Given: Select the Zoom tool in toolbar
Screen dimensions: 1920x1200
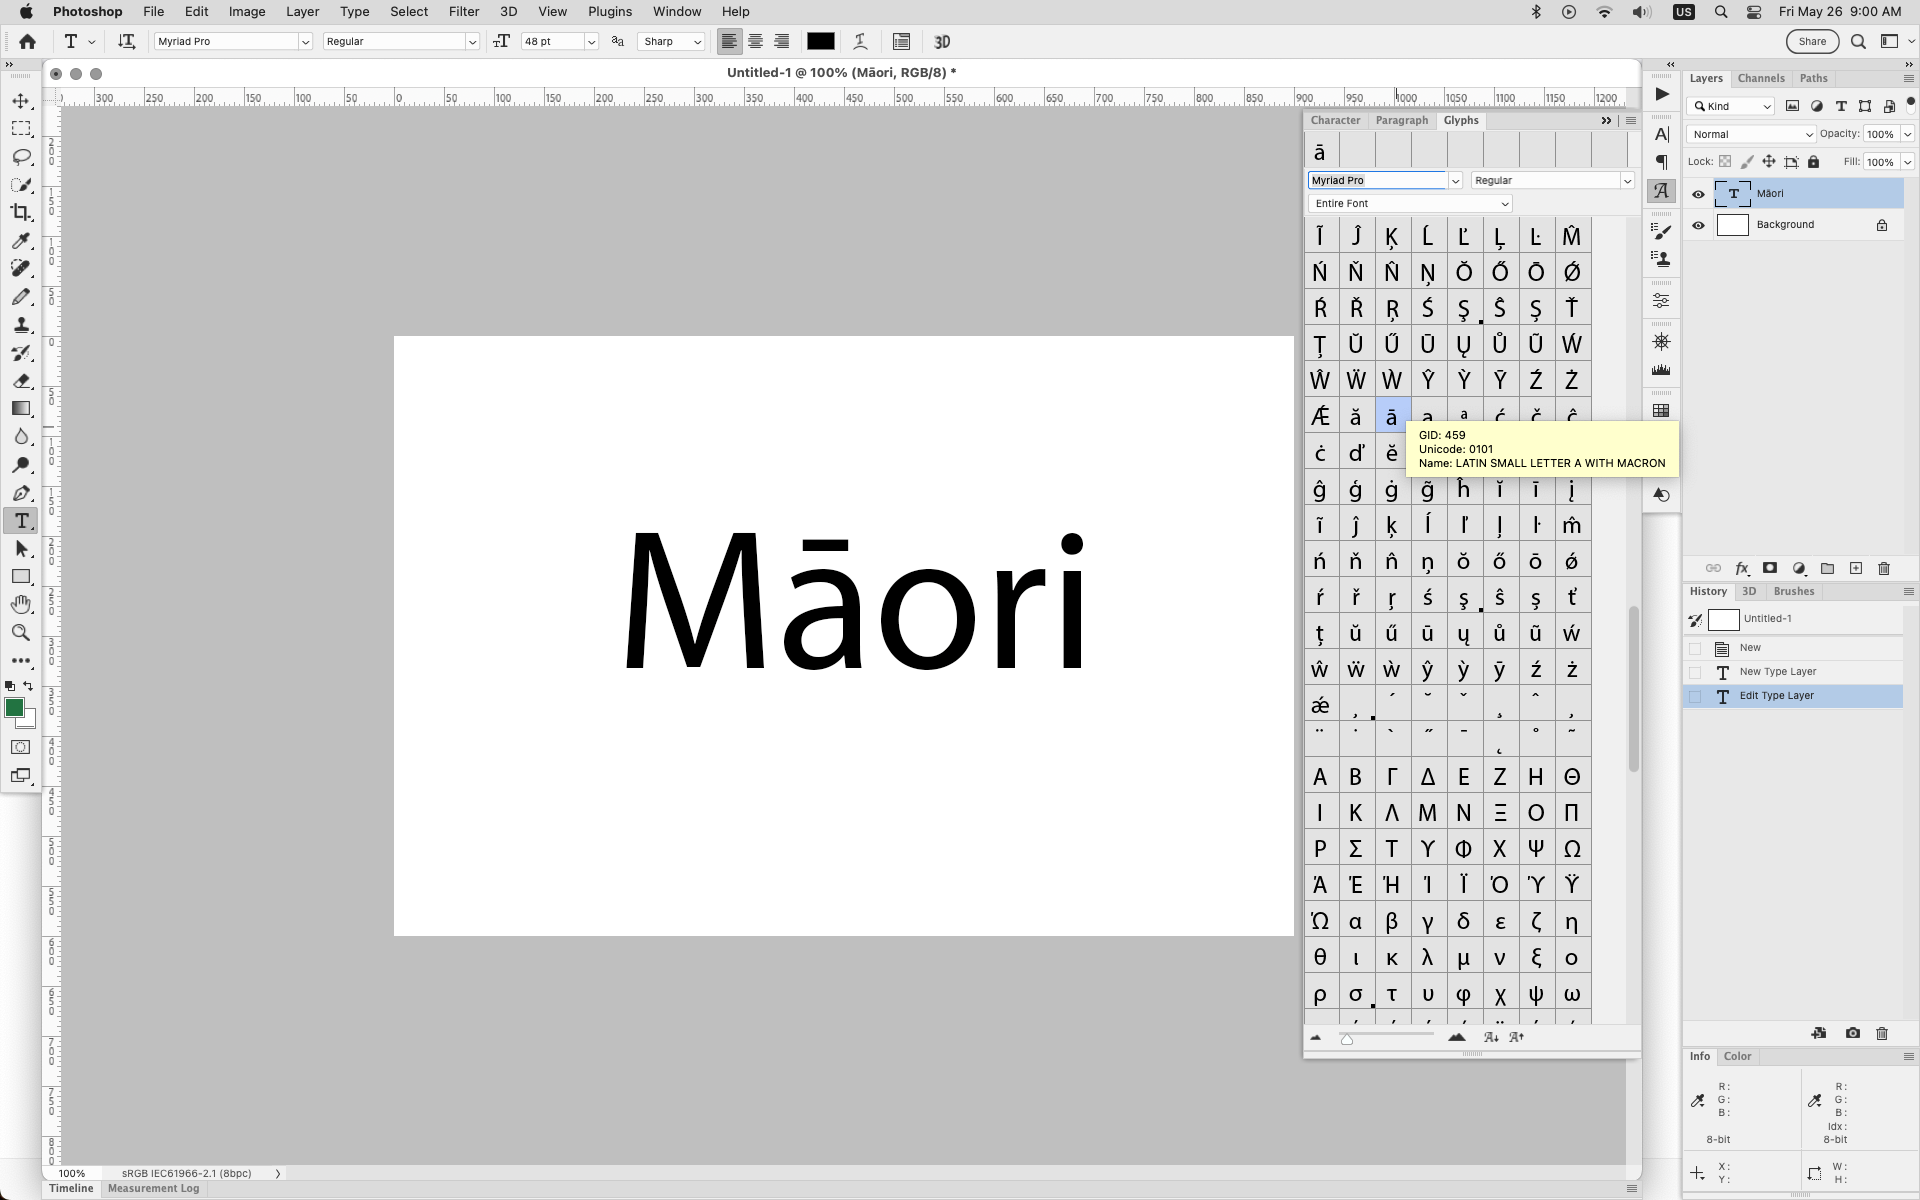Looking at the screenshot, I should 21,633.
